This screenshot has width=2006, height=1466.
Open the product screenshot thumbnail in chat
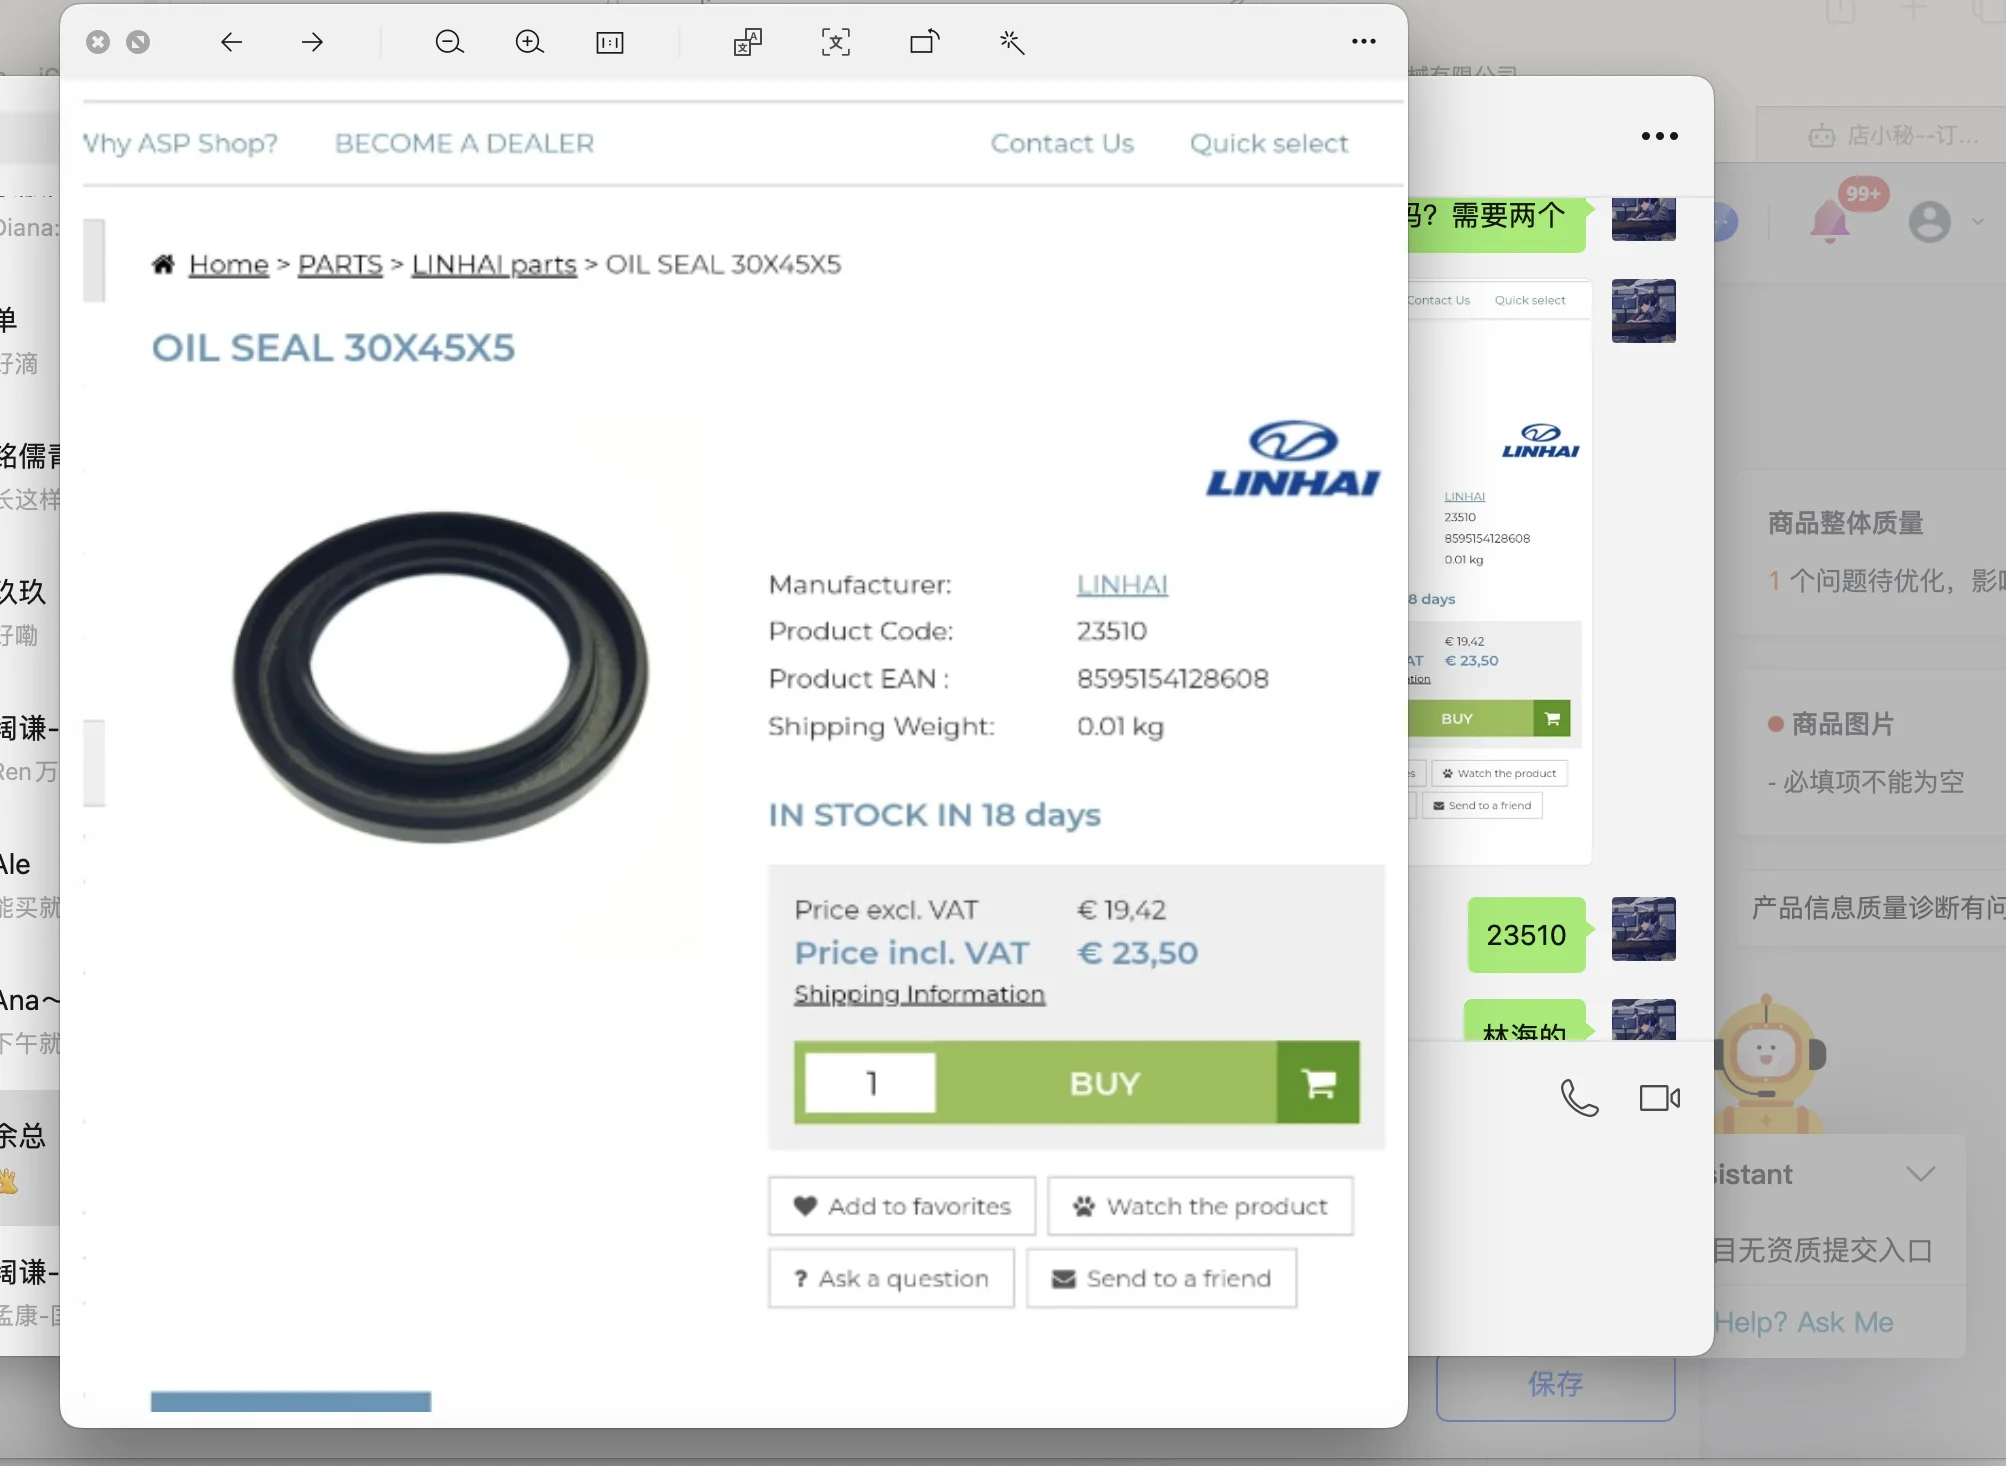pyautogui.click(x=1498, y=570)
